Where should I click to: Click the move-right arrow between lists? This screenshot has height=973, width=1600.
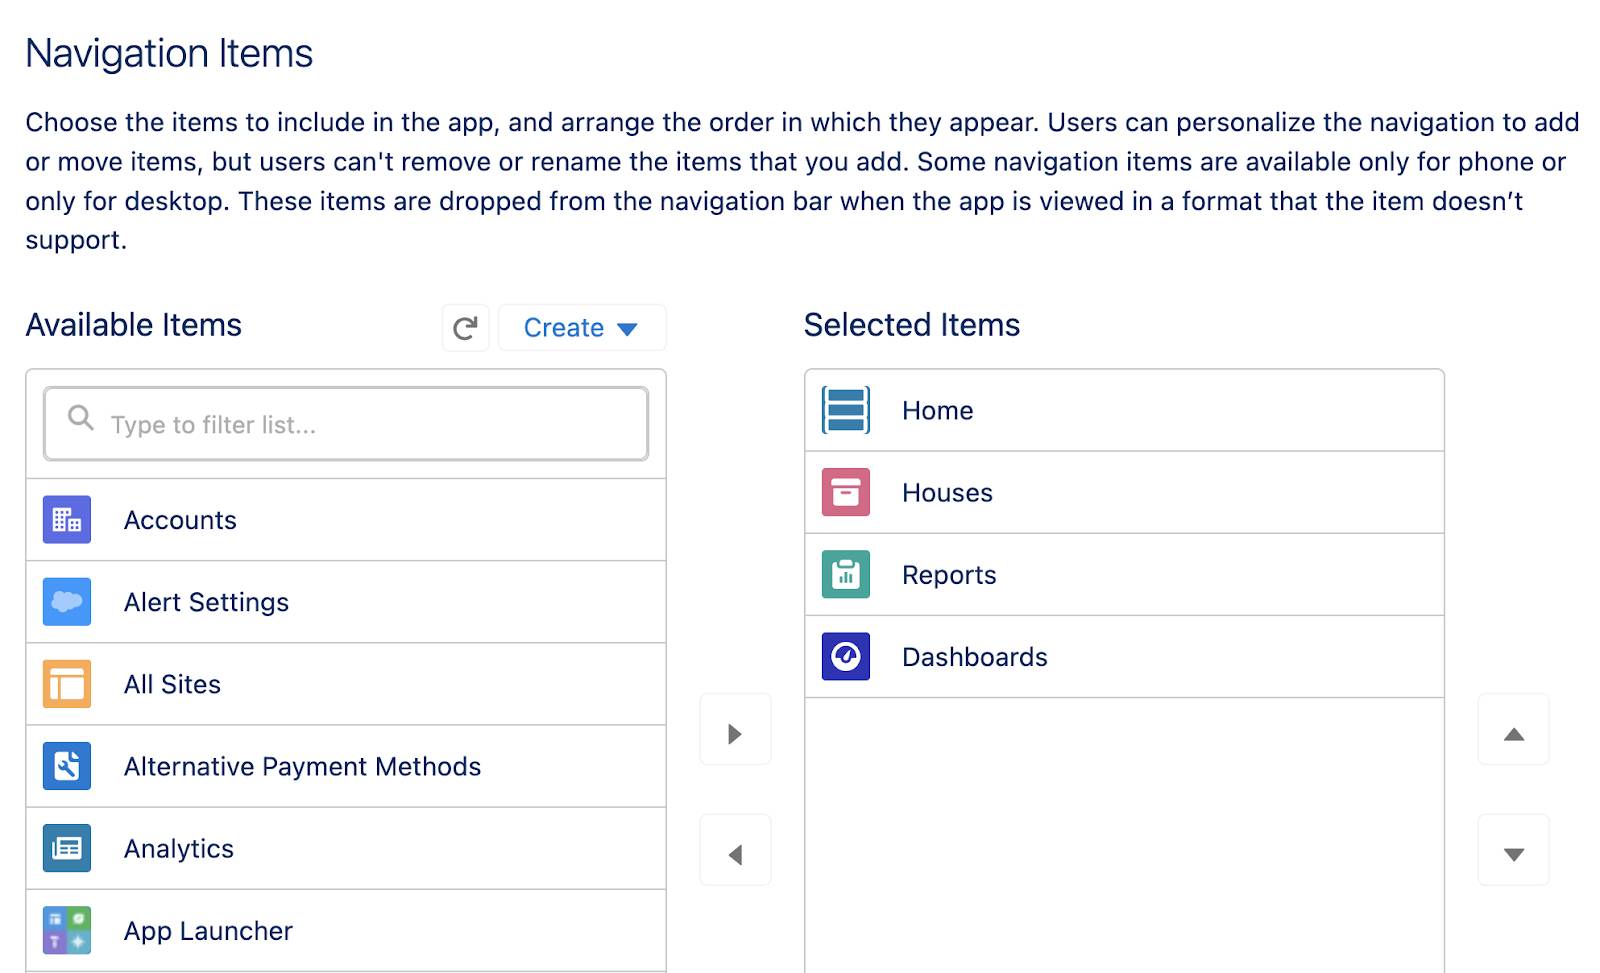point(735,731)
